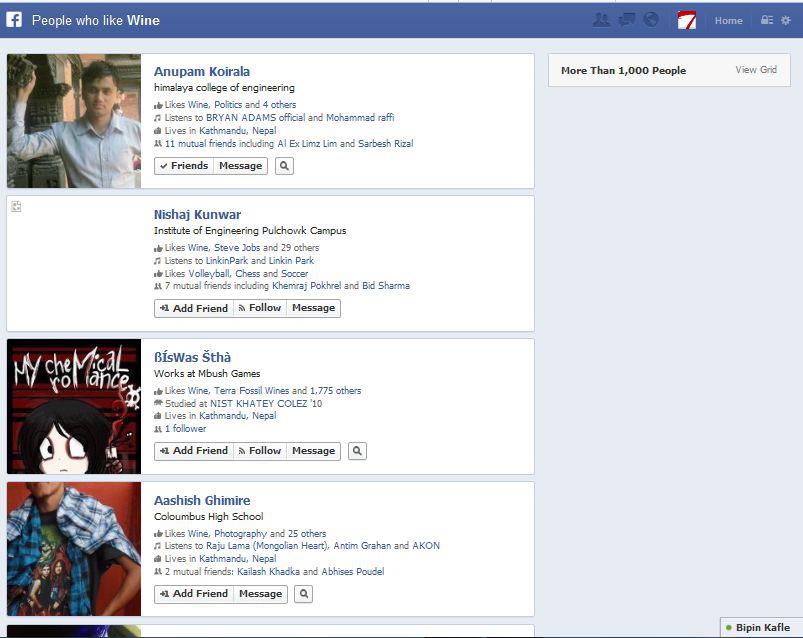Screen dimensions: 803x638
Task: Open Bid Sharma mutual friend link
Action: click(x=386, y=286)
